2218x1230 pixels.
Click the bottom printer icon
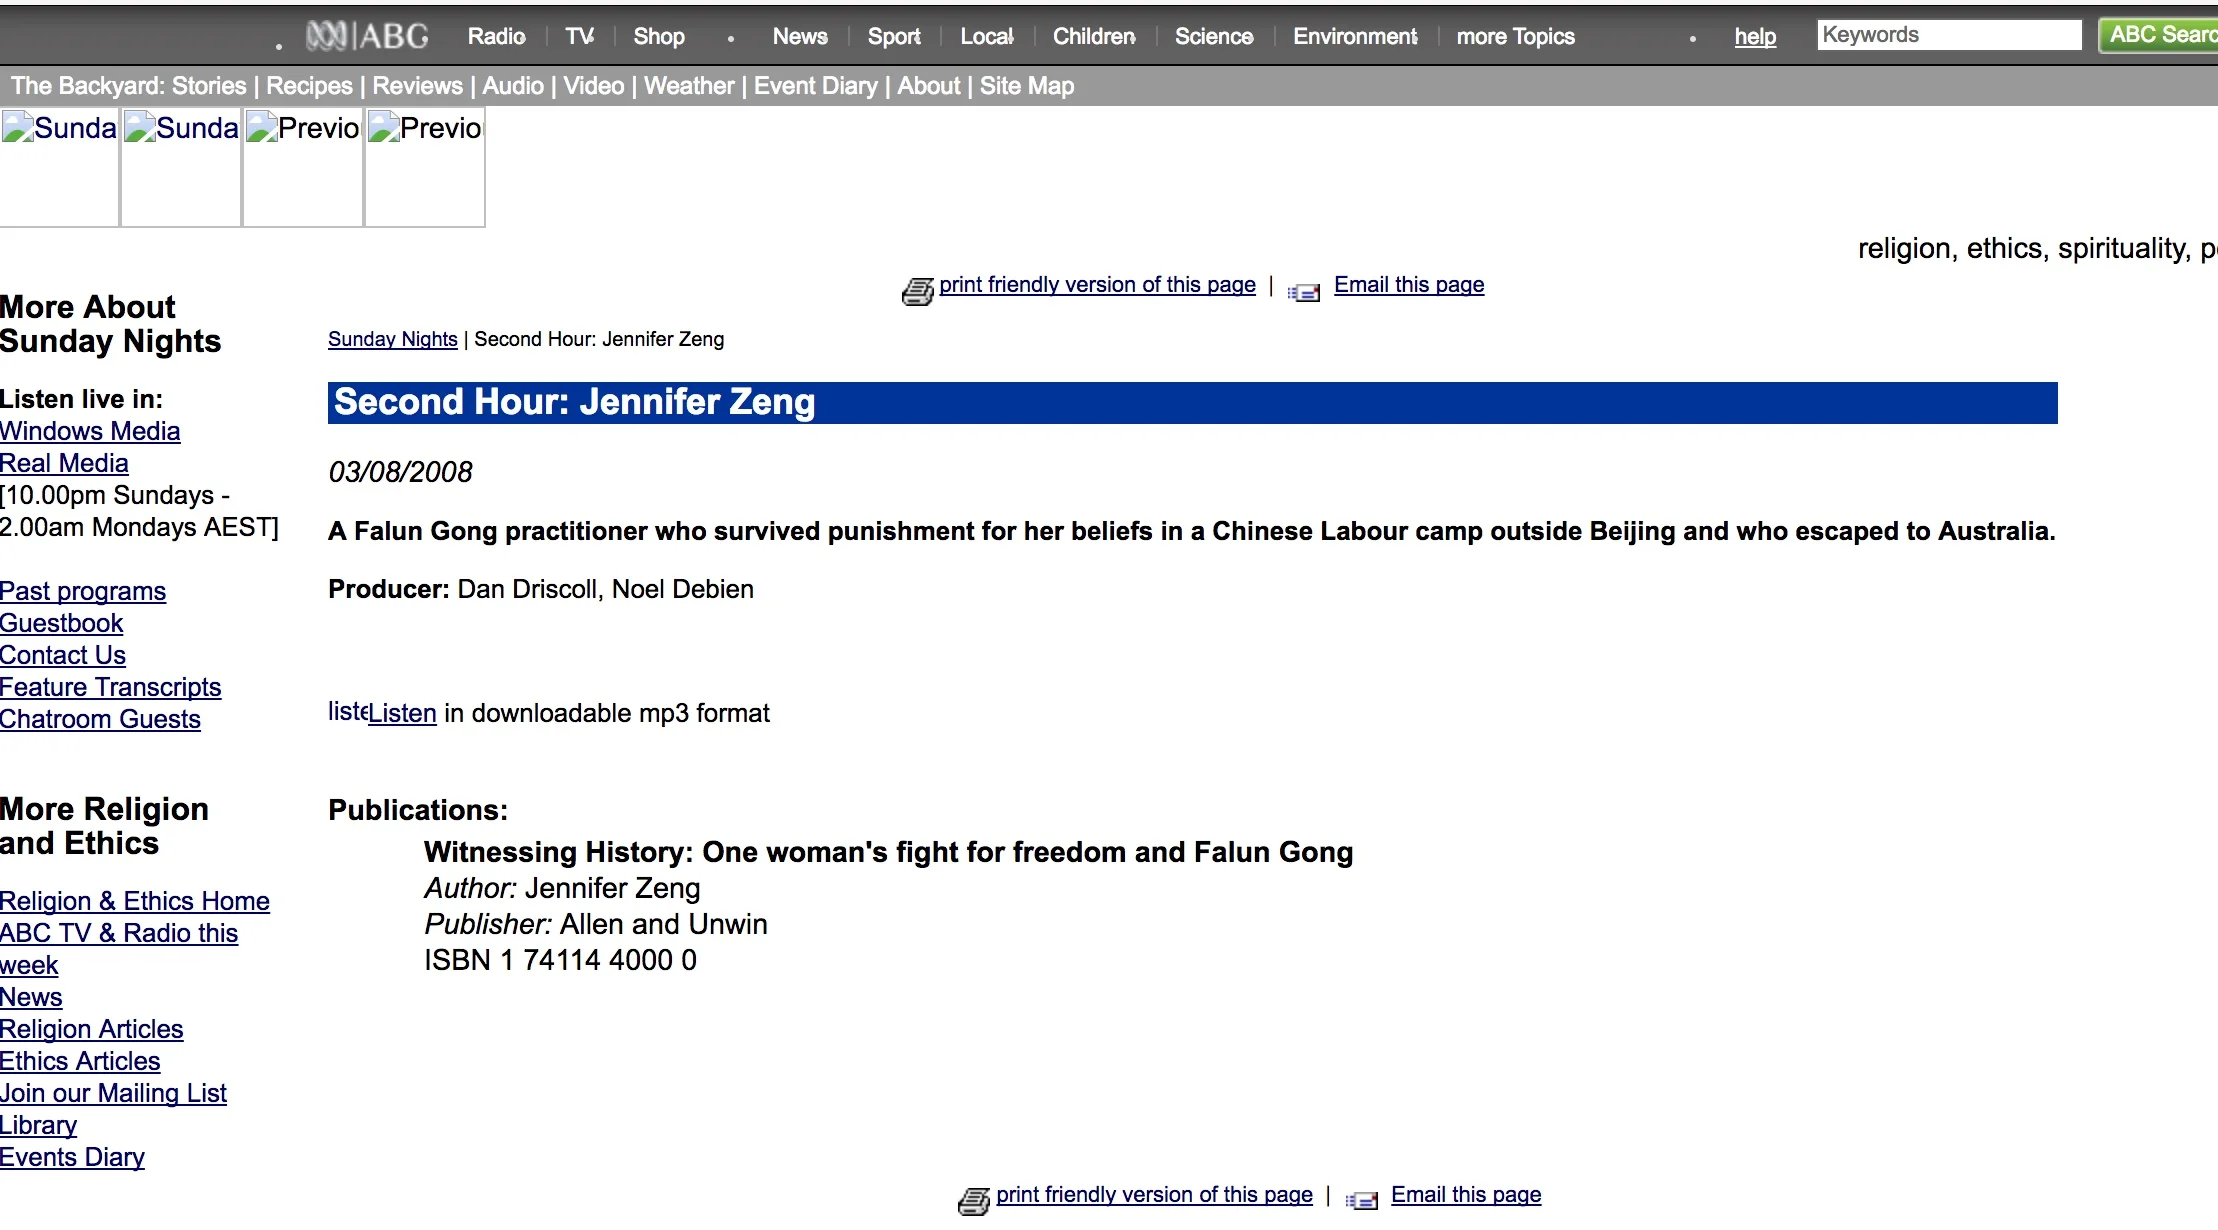973,1200
